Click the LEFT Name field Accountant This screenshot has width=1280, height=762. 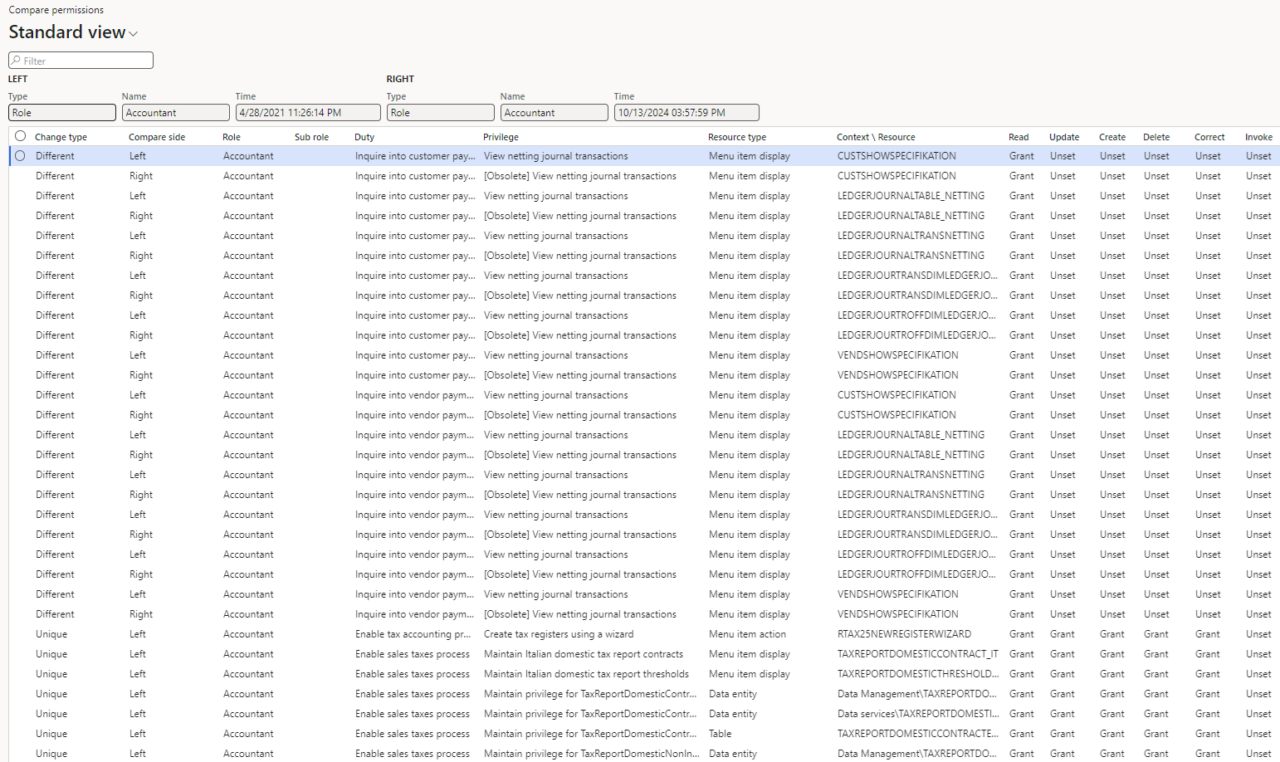(176, 113)
